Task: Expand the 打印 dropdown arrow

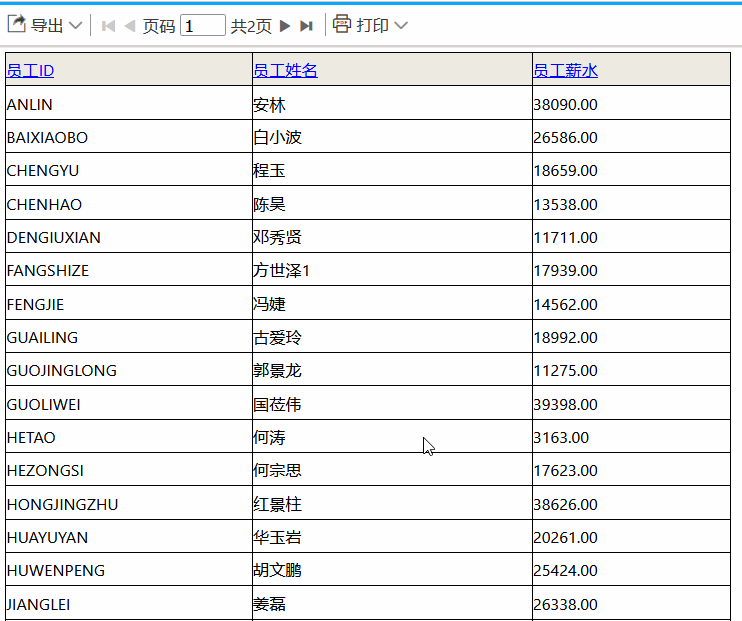Action: point(401,25)
